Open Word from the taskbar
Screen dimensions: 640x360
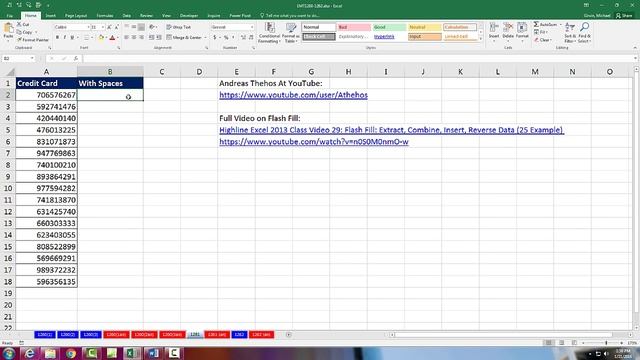(153, 353)
